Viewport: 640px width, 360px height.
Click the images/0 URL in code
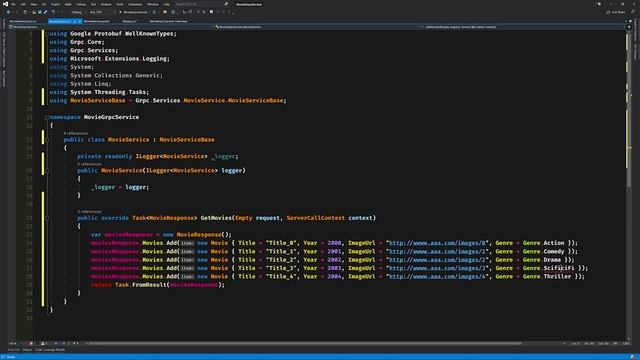[x=438, y=243]
